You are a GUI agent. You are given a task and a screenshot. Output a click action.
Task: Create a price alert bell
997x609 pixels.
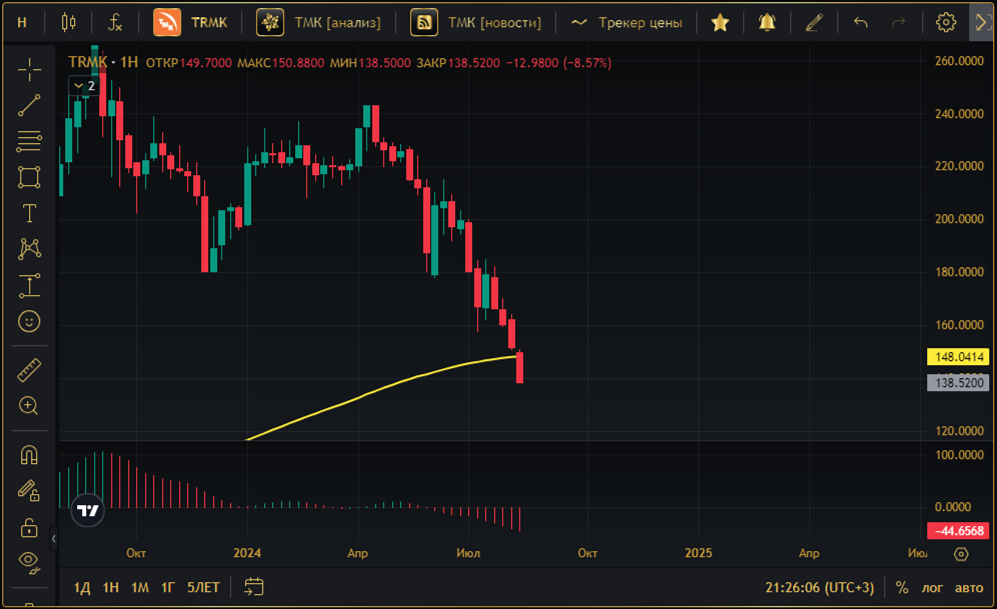pos(767,23)
